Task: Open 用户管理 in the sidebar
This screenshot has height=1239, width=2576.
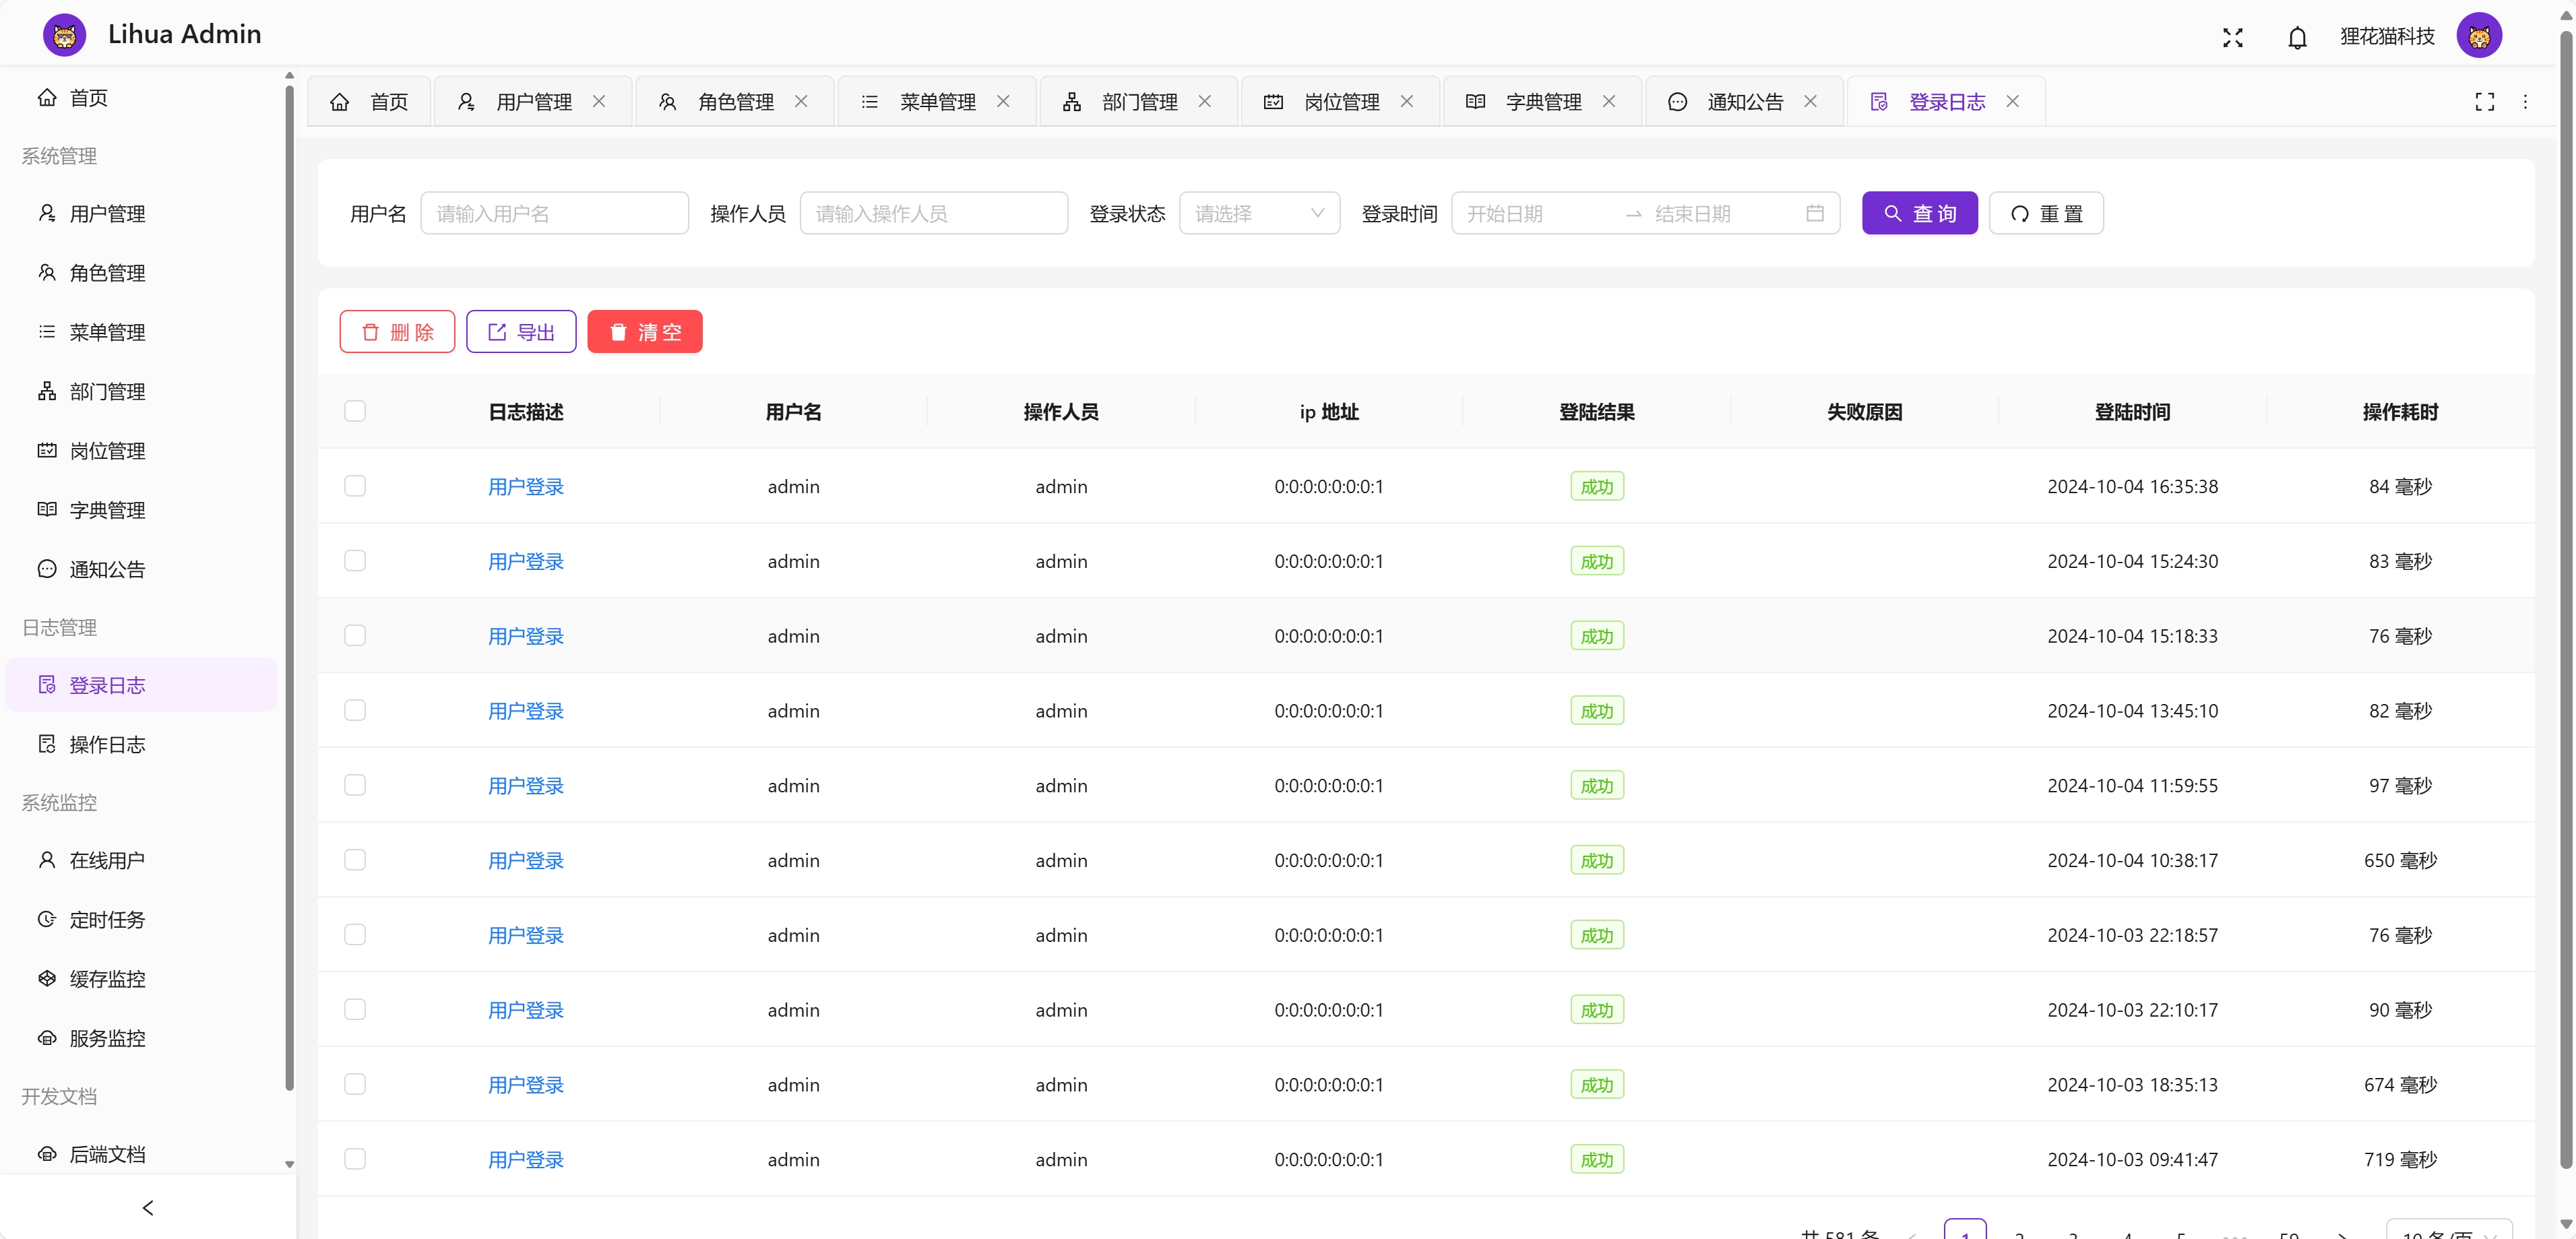Action: [142, 214]
